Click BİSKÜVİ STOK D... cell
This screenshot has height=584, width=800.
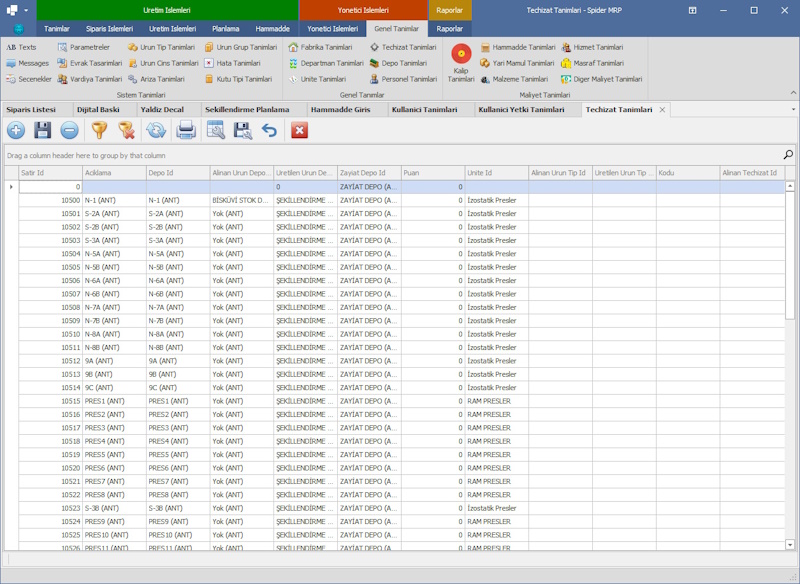(x=241, y=200)
